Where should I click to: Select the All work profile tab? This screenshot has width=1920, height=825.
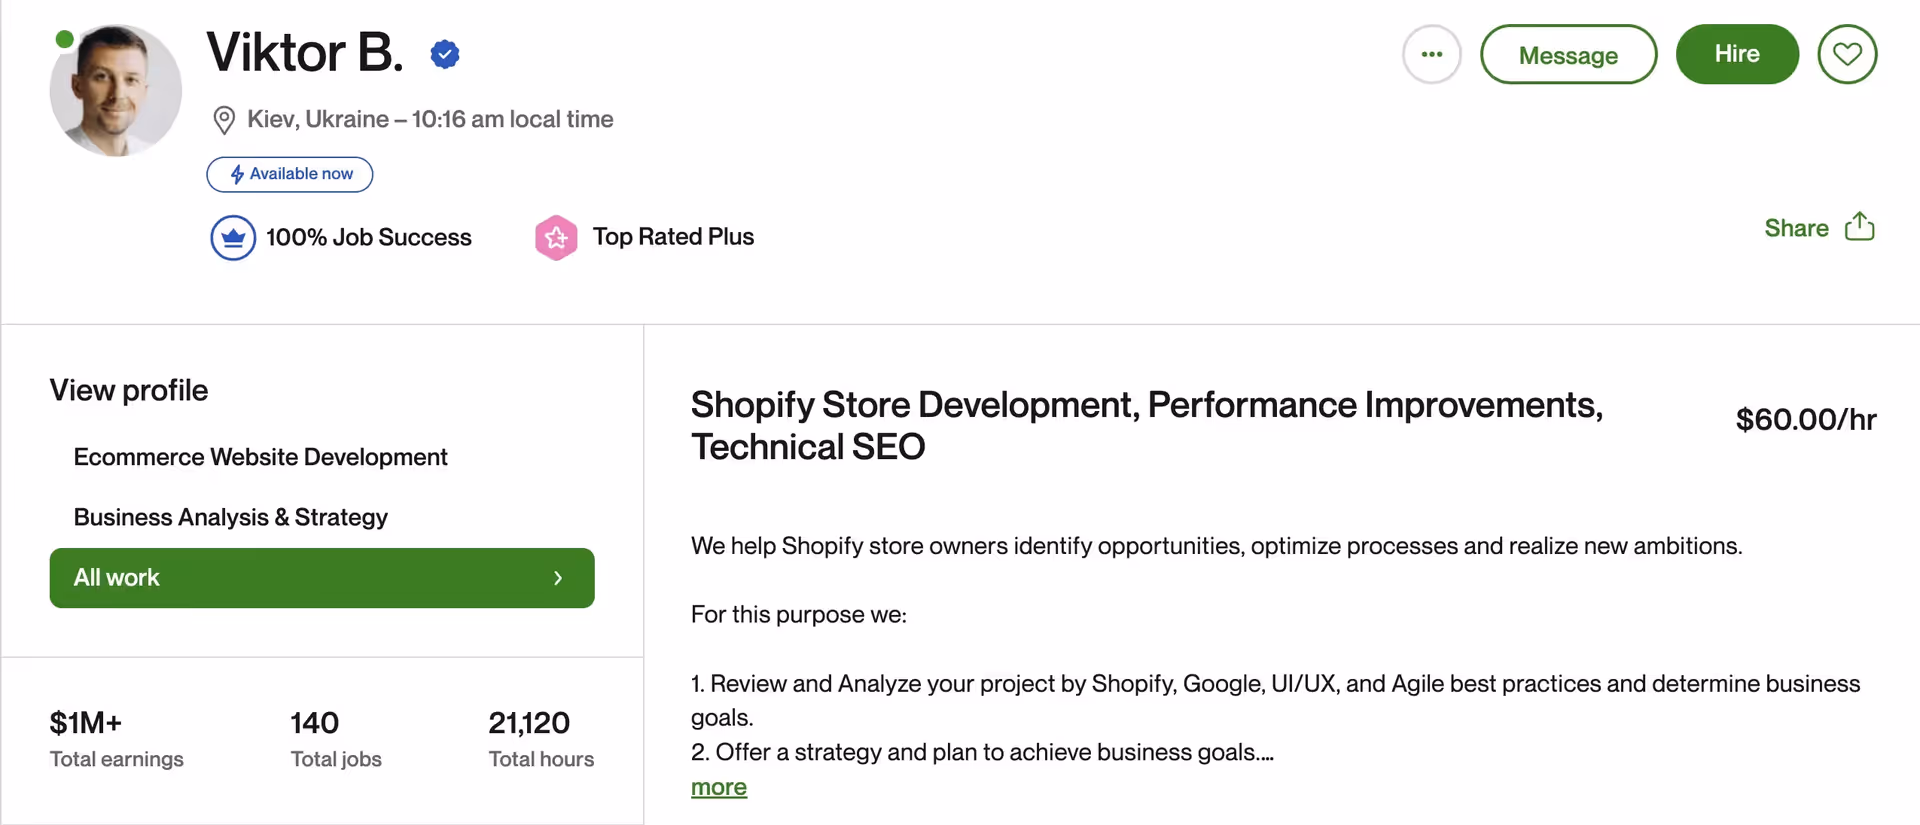coord(322,578)
